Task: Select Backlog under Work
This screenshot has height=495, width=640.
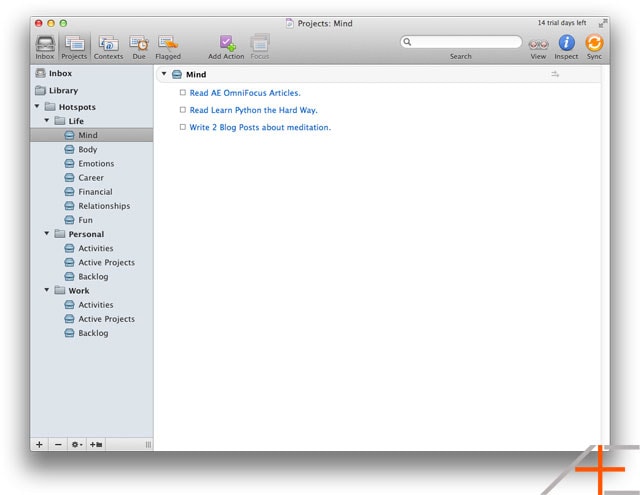Action: pyautogui.click(x=92, y=333)
